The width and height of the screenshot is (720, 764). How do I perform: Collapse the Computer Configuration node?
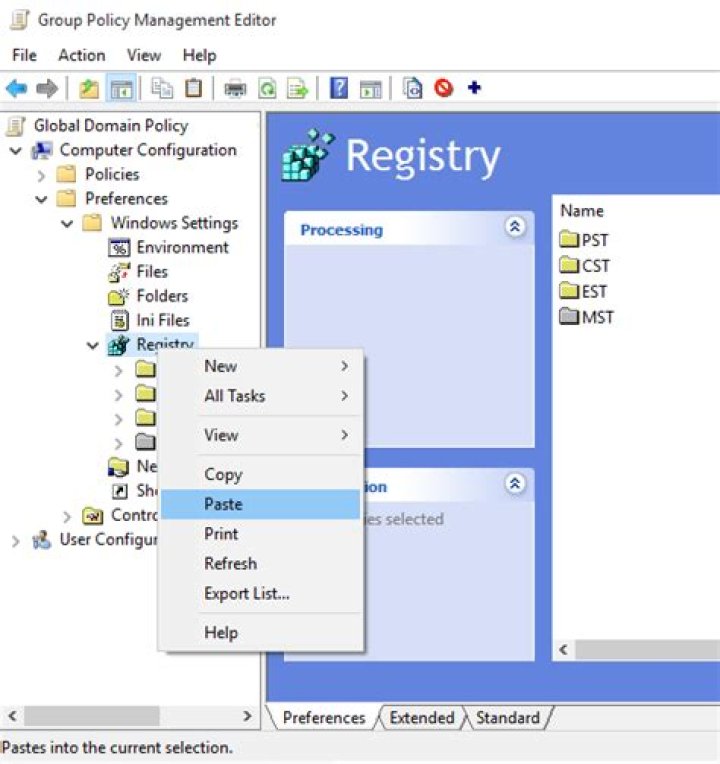pos(16,151)
